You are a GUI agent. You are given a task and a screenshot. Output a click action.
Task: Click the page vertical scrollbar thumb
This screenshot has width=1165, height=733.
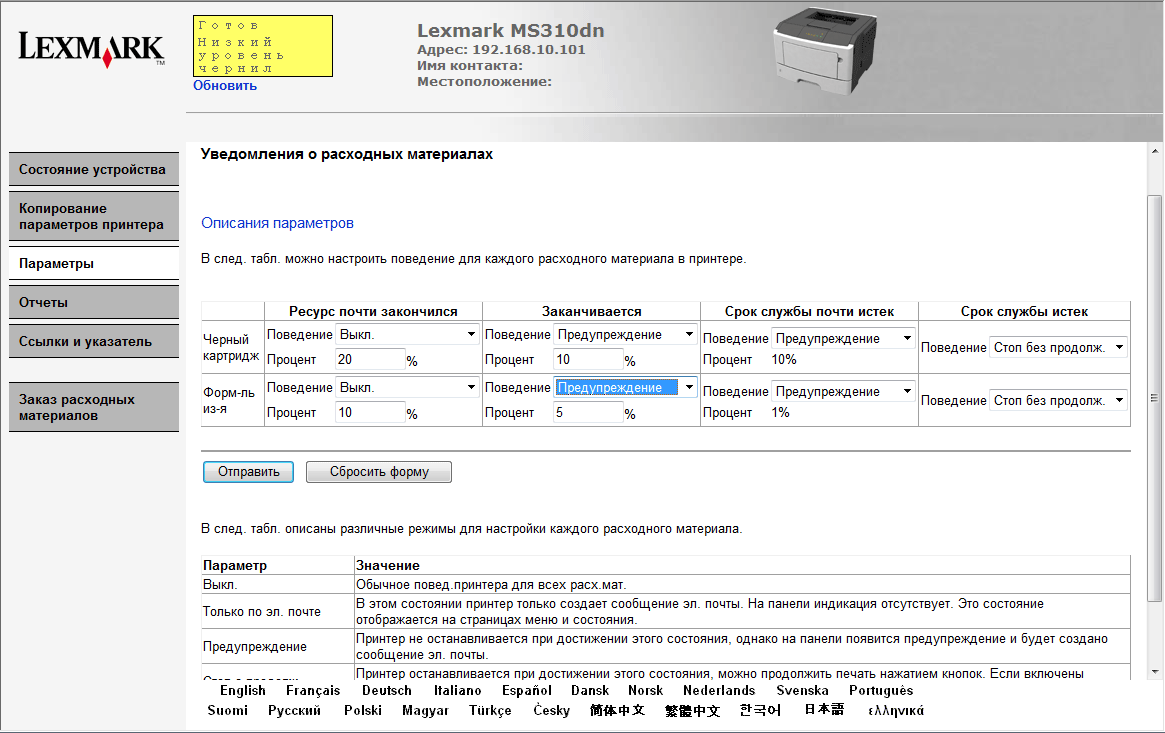point(1154,398)
